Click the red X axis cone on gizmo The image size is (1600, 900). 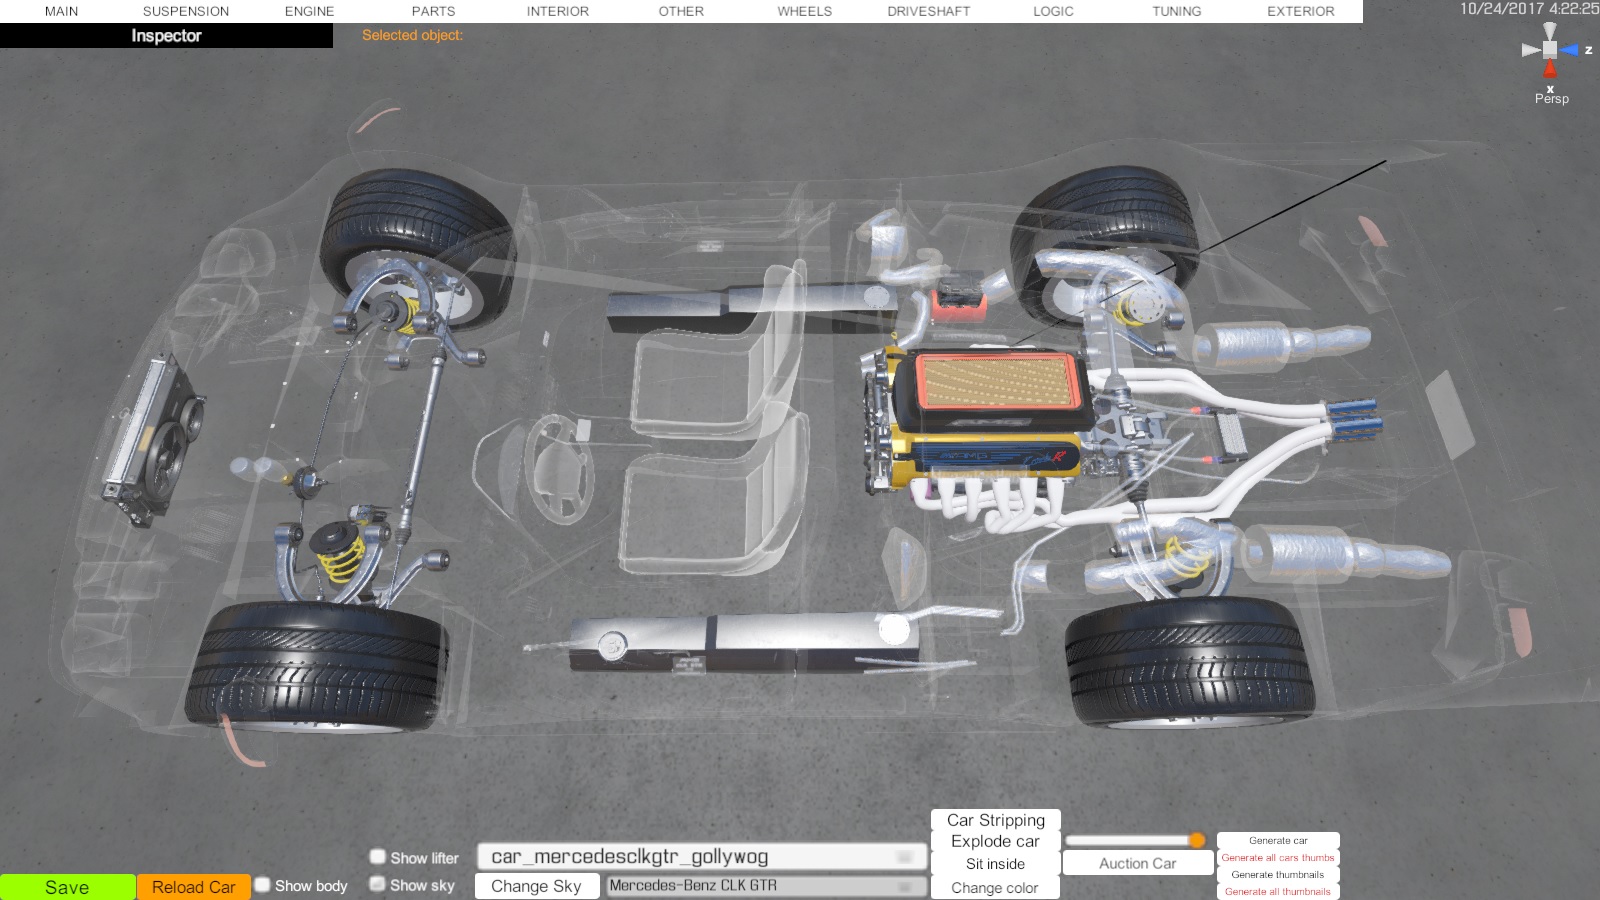point(1550,69)
